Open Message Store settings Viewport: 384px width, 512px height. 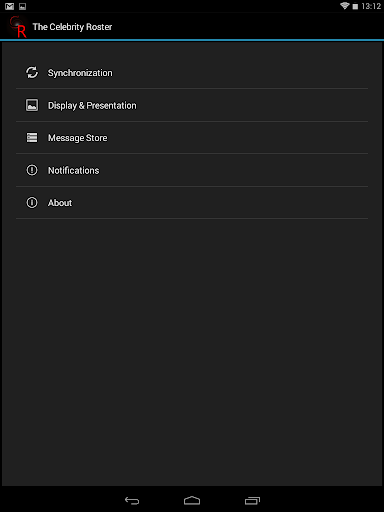[x=192, y=137]
